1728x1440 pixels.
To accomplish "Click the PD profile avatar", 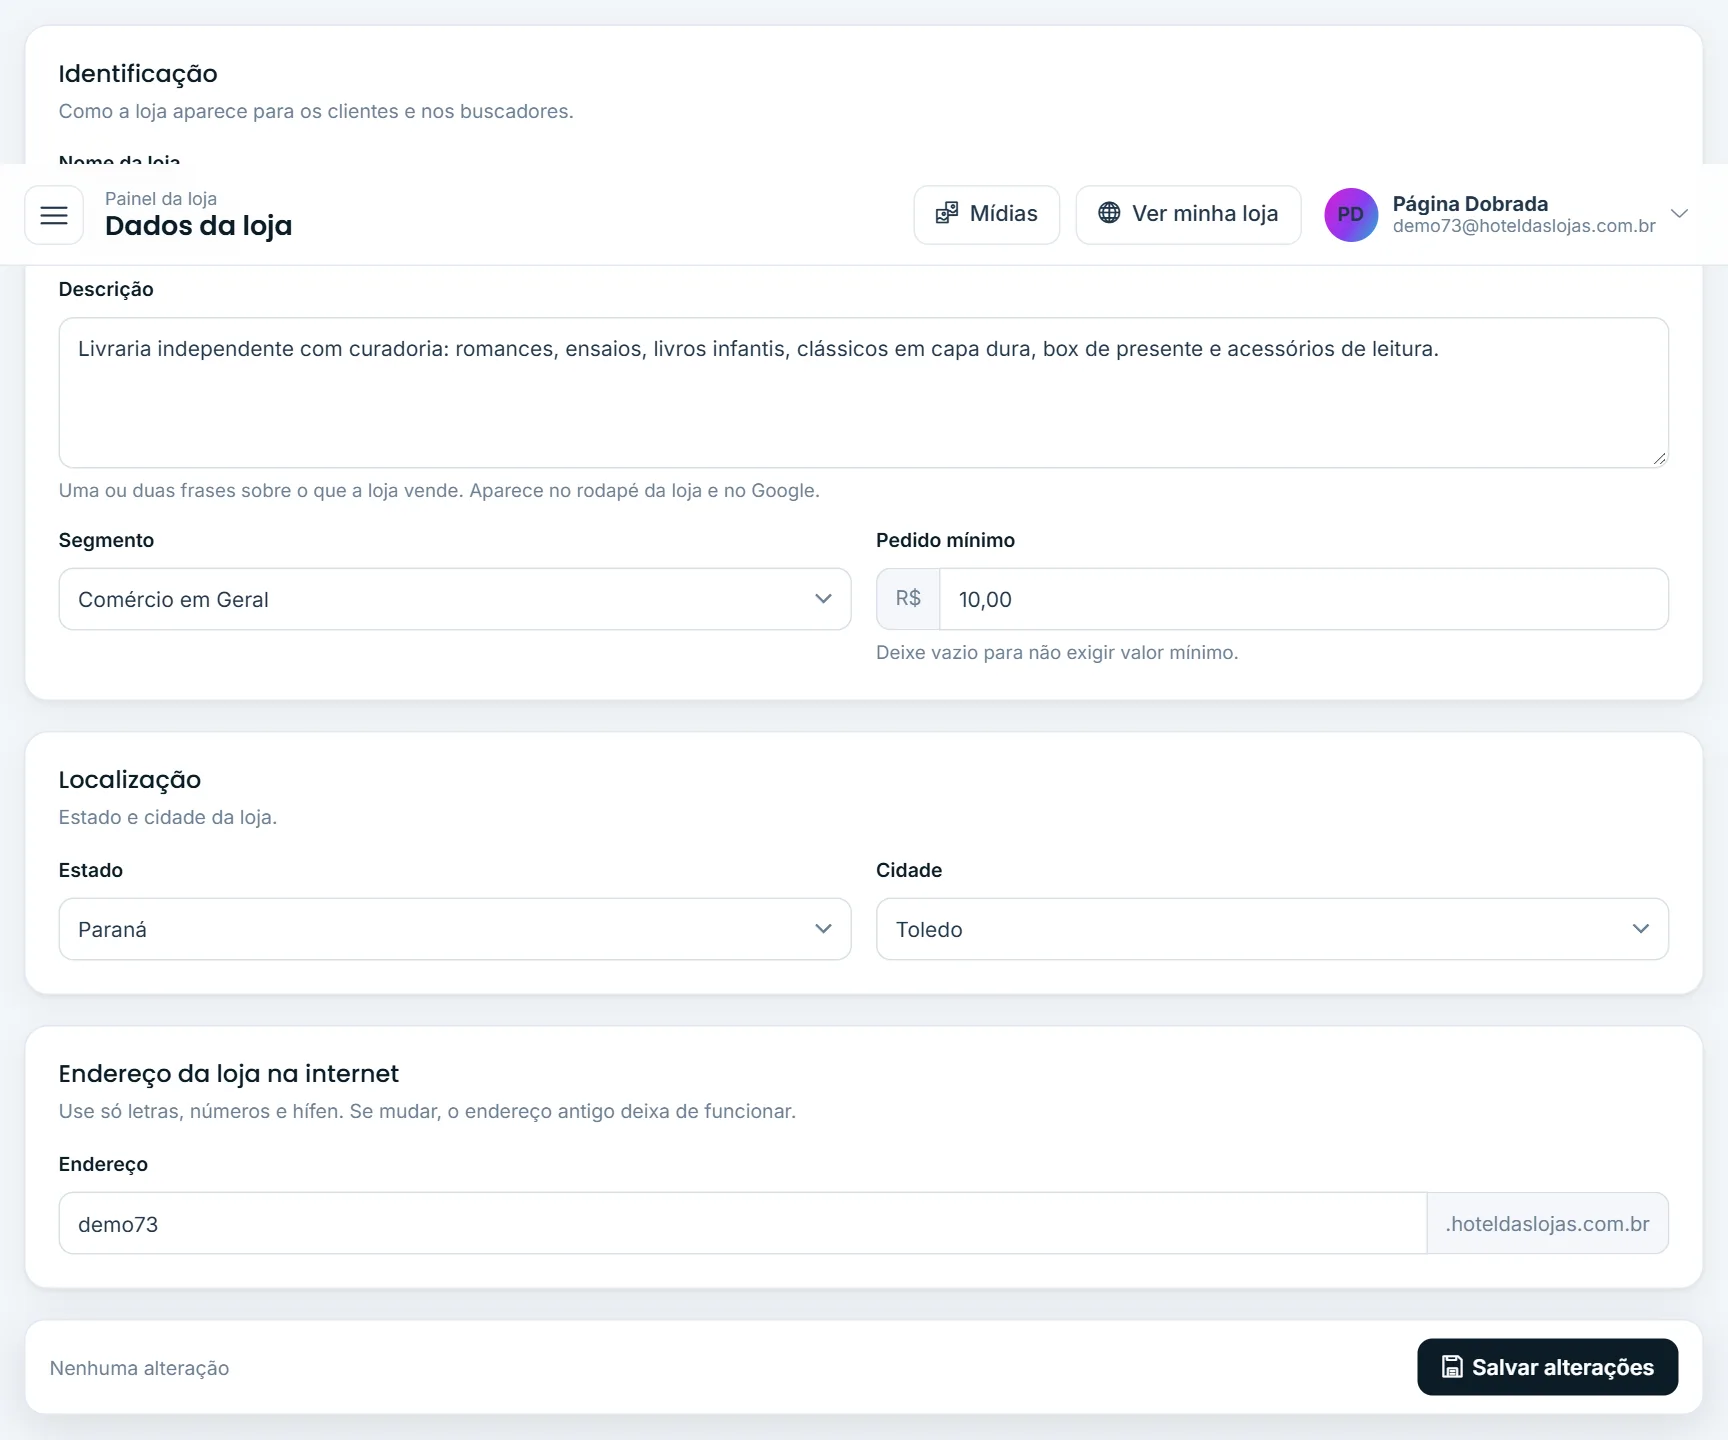I will pos(1351,215).
